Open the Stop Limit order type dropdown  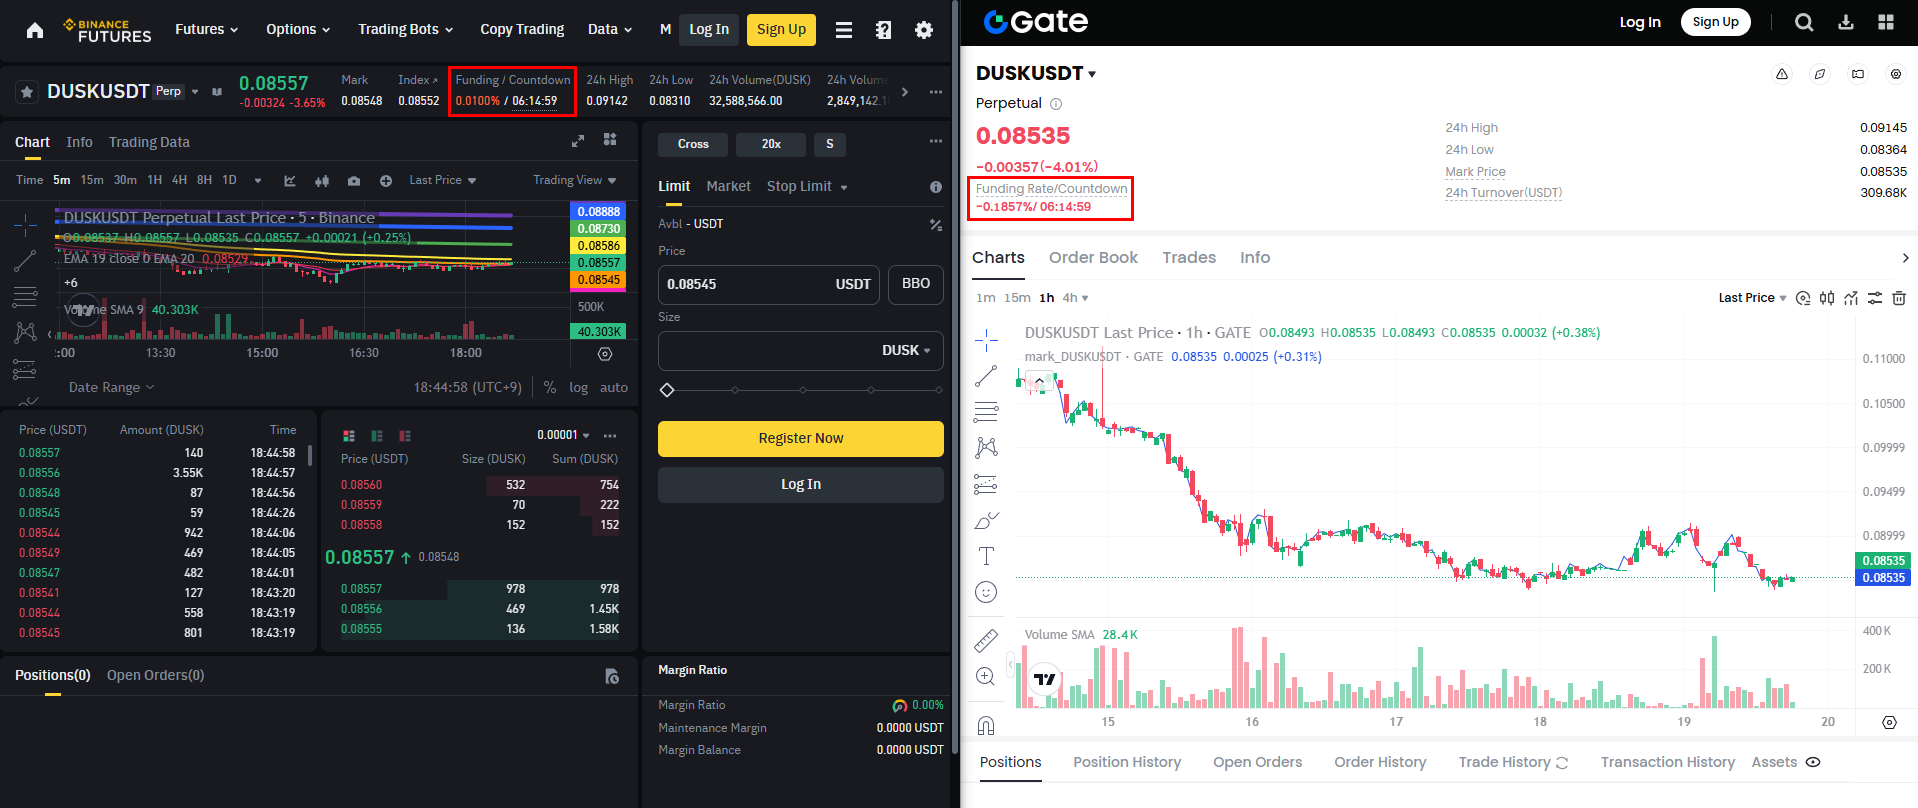(807, 187)
